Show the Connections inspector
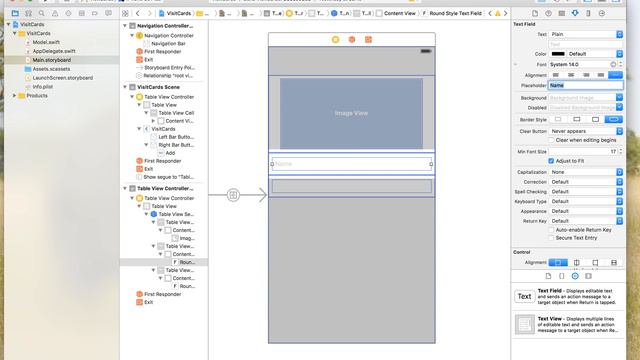 602,13
